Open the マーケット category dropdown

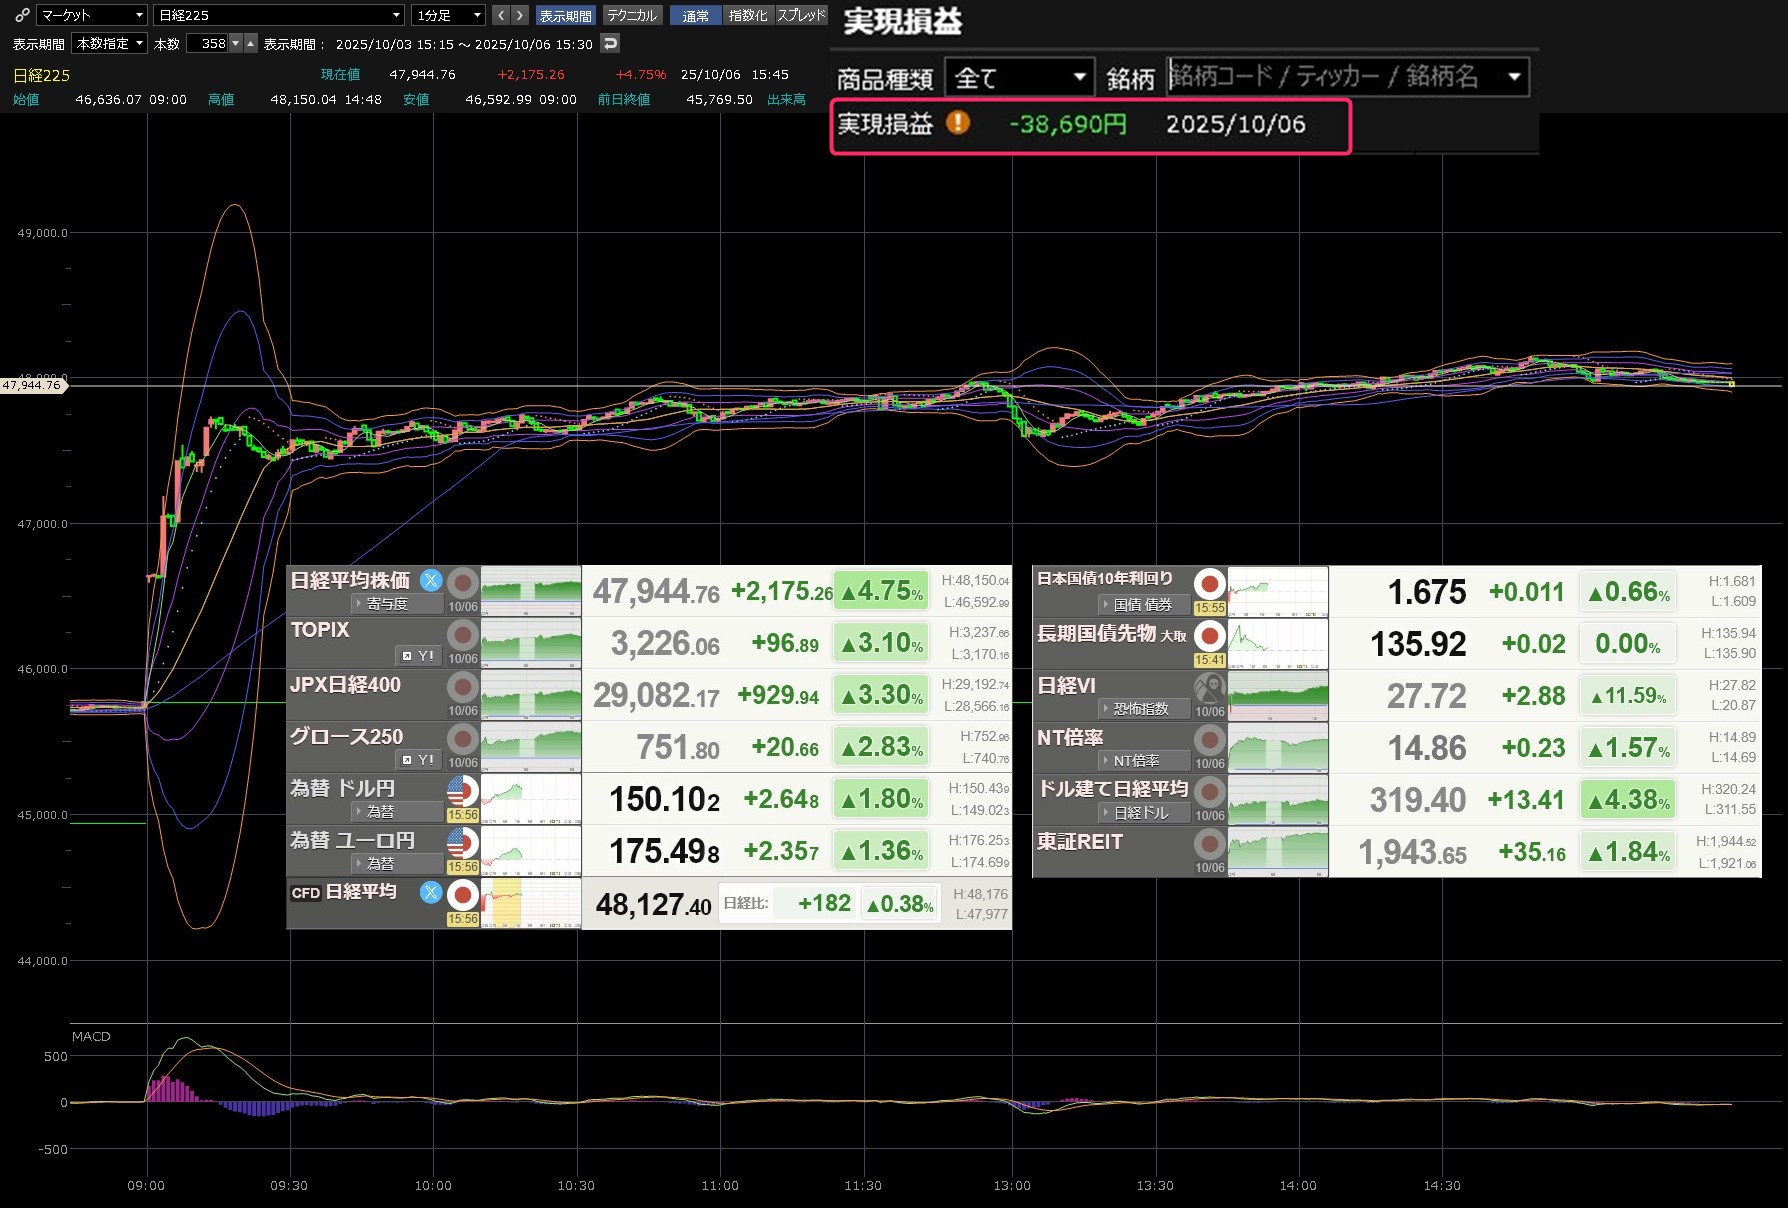click(x=92, y=15)
